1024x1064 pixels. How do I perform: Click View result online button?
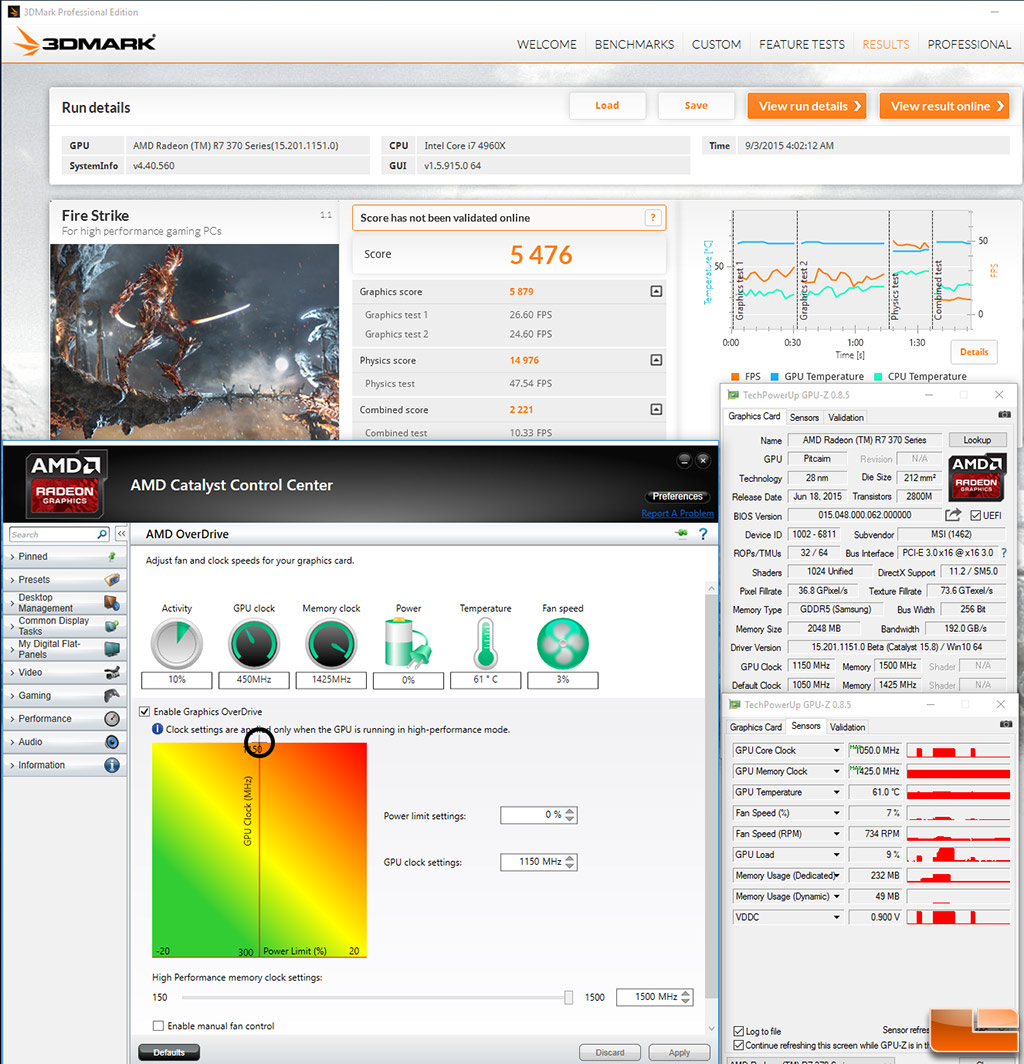944,106
